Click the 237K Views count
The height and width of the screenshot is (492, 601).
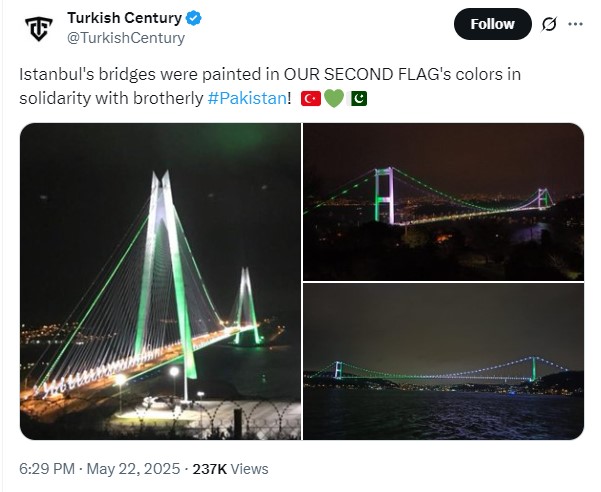(x=230, y=469)
